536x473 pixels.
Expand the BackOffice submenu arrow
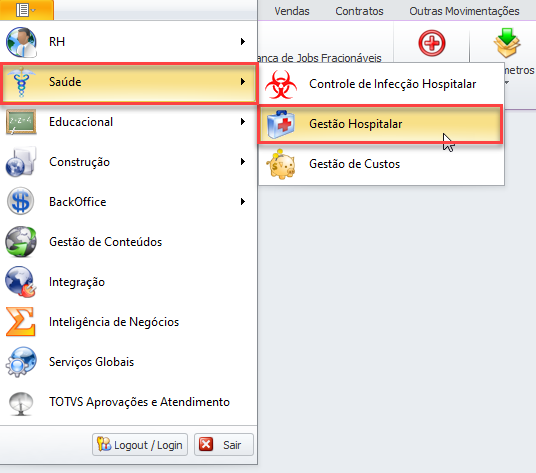tap(243, 202)
